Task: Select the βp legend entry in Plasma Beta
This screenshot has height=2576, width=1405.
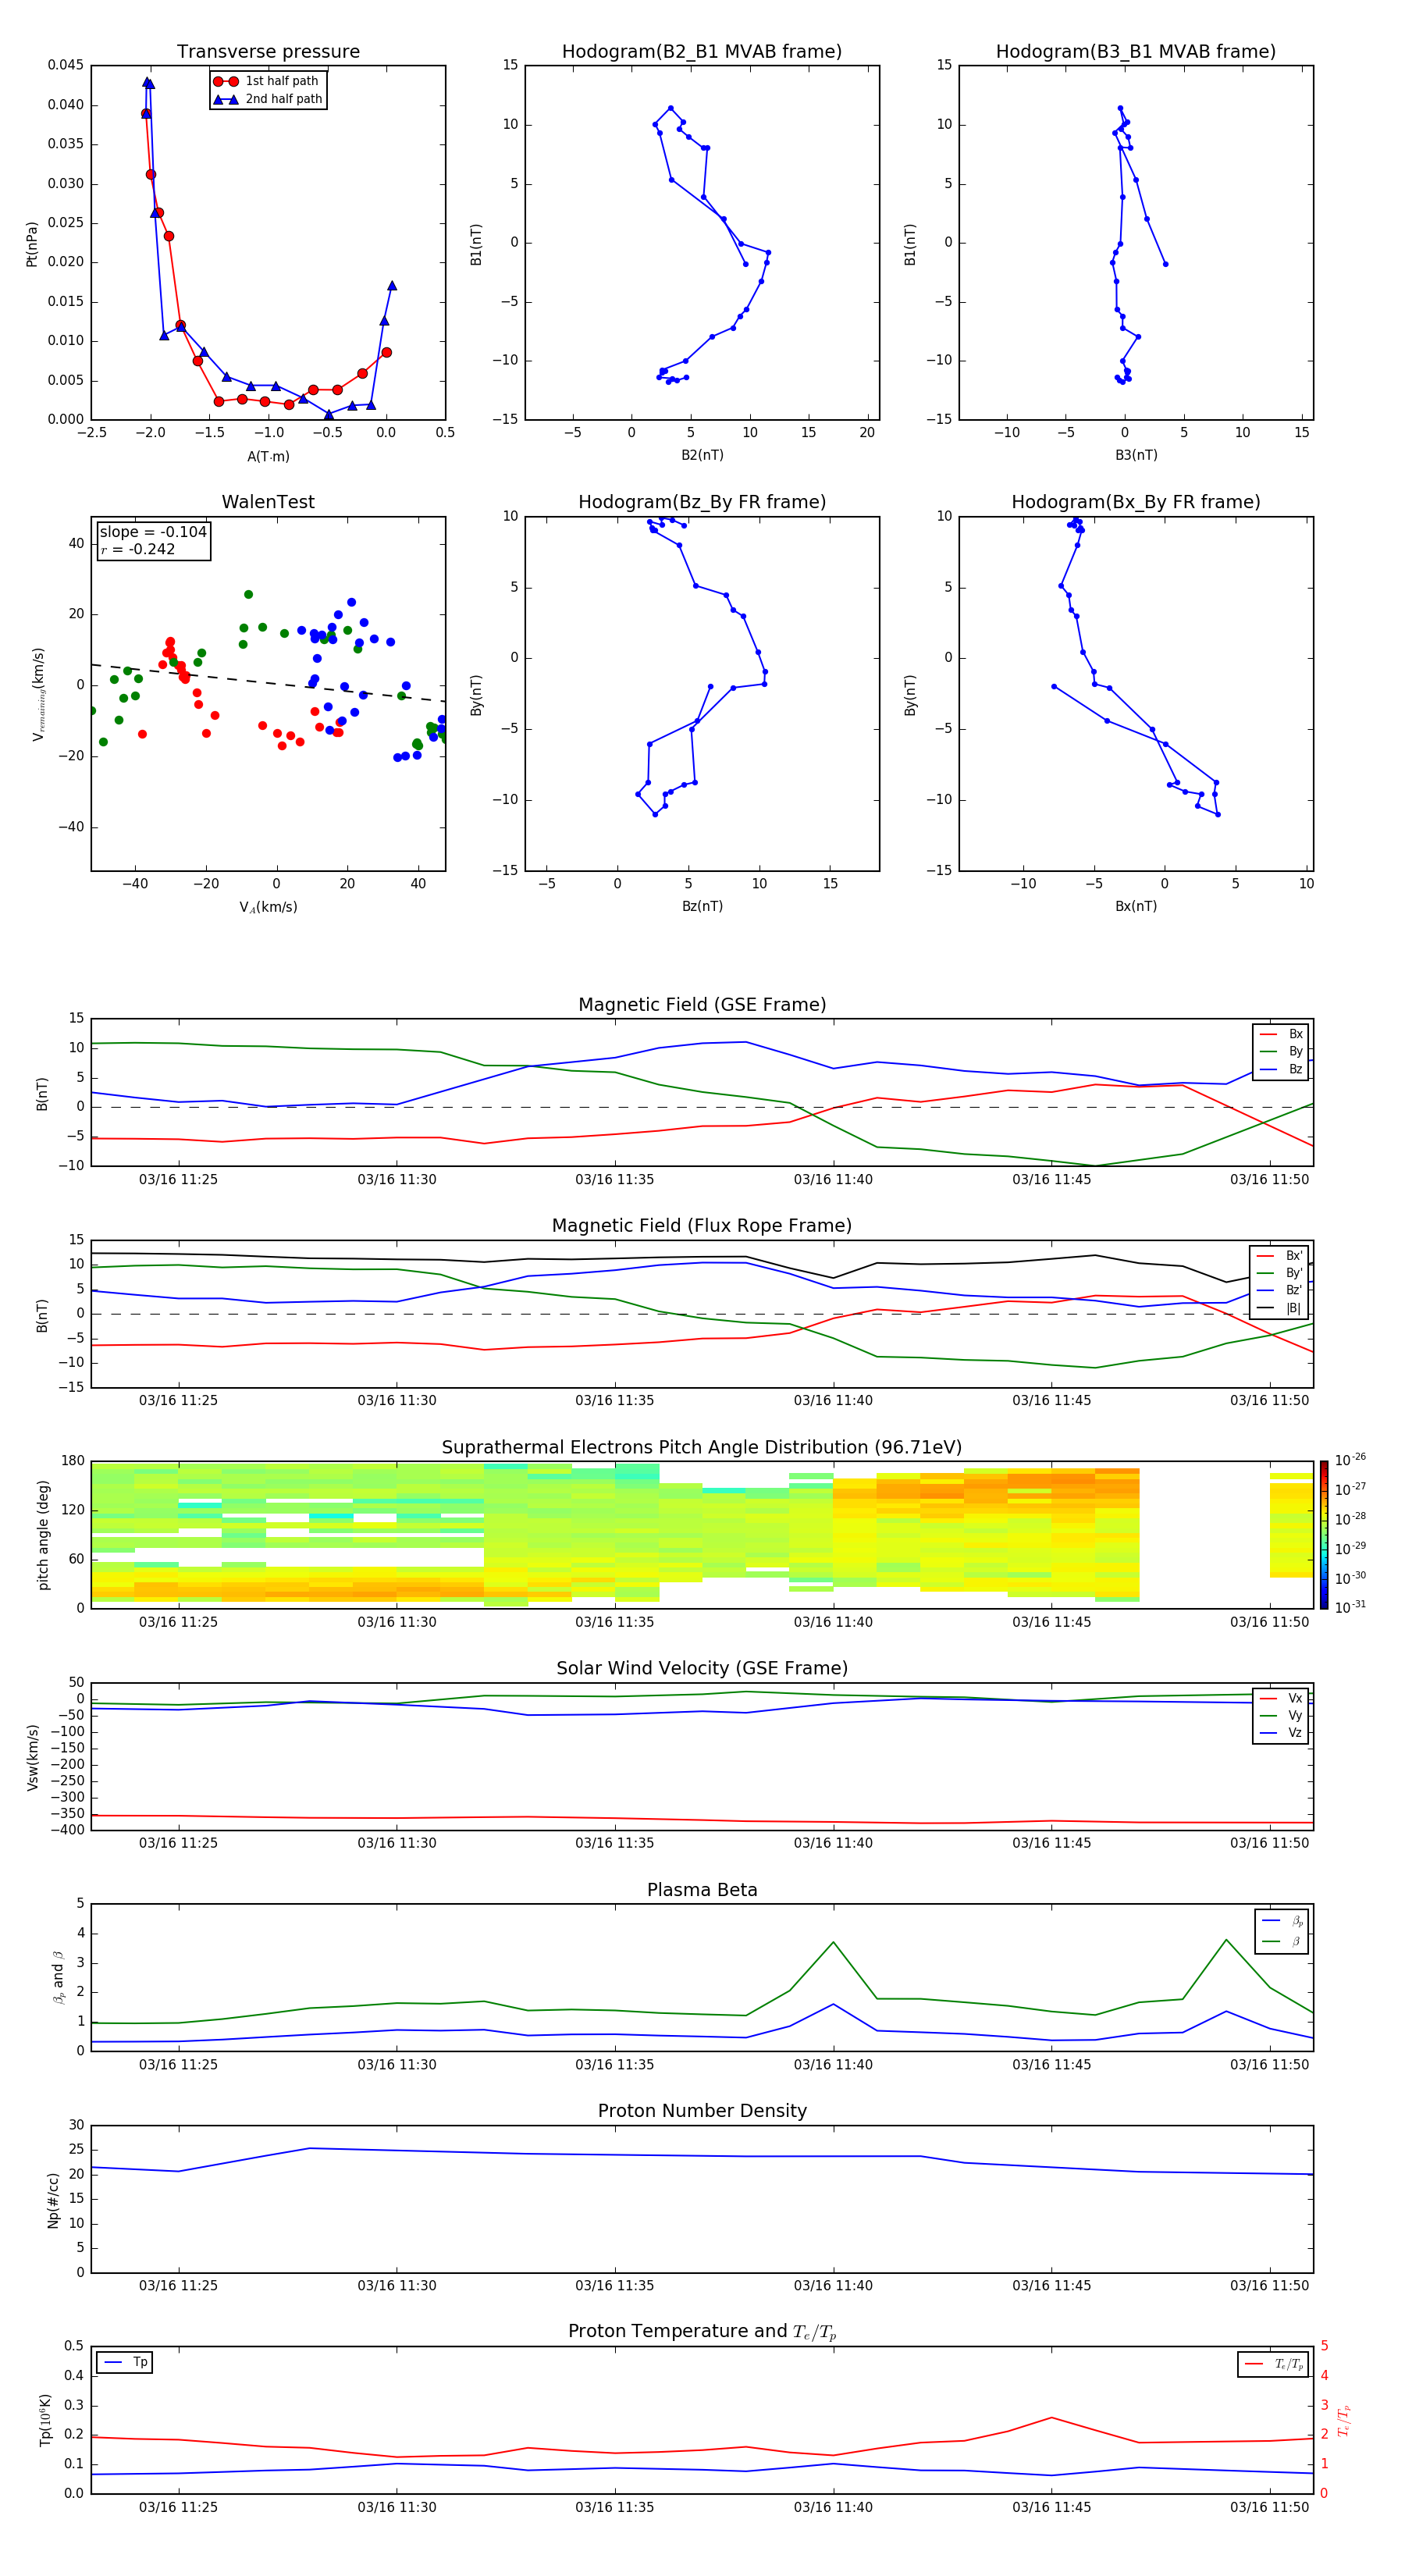Action: click(x=1282, y=1921)
